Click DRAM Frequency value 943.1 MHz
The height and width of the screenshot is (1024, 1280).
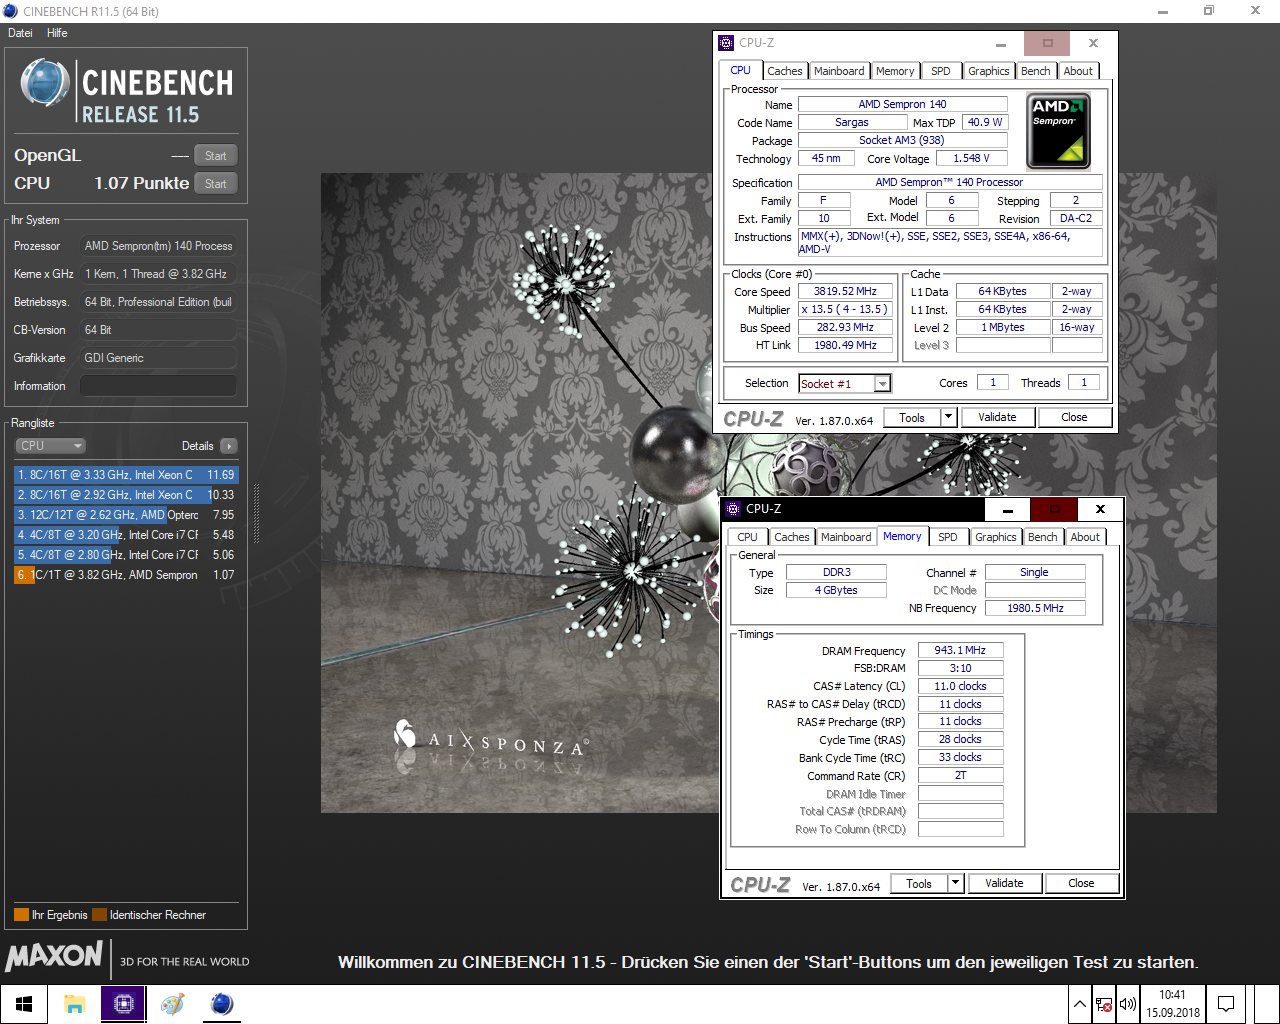coord(960,650)
